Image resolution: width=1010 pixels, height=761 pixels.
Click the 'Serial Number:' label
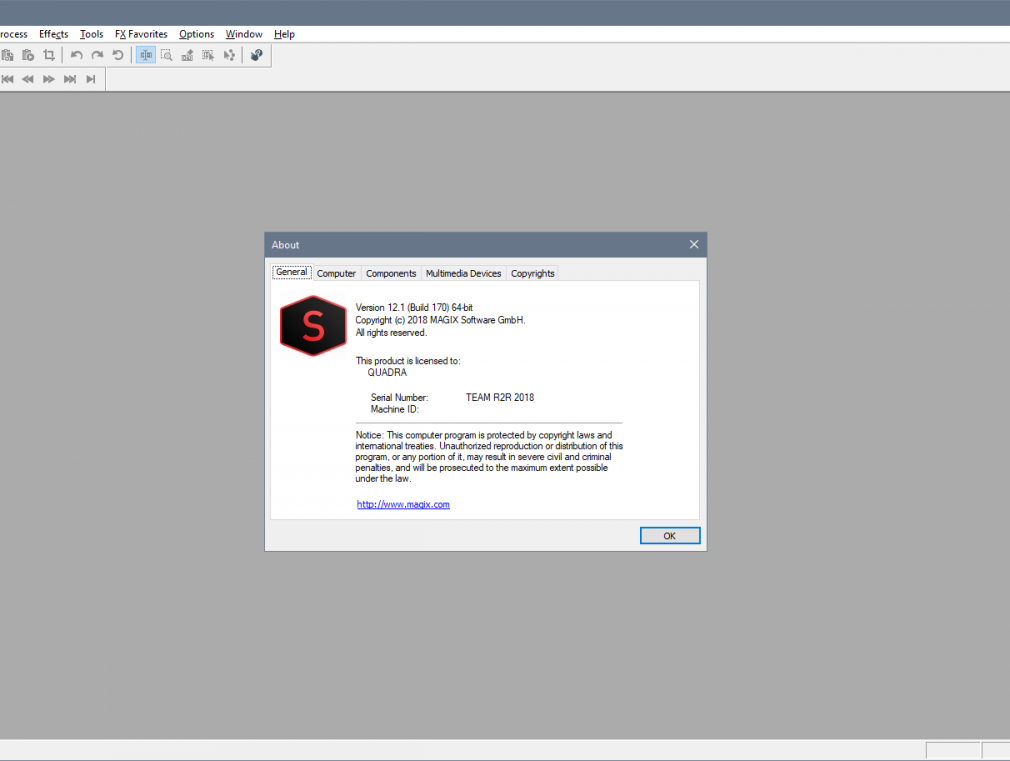[x=399, y=398]
